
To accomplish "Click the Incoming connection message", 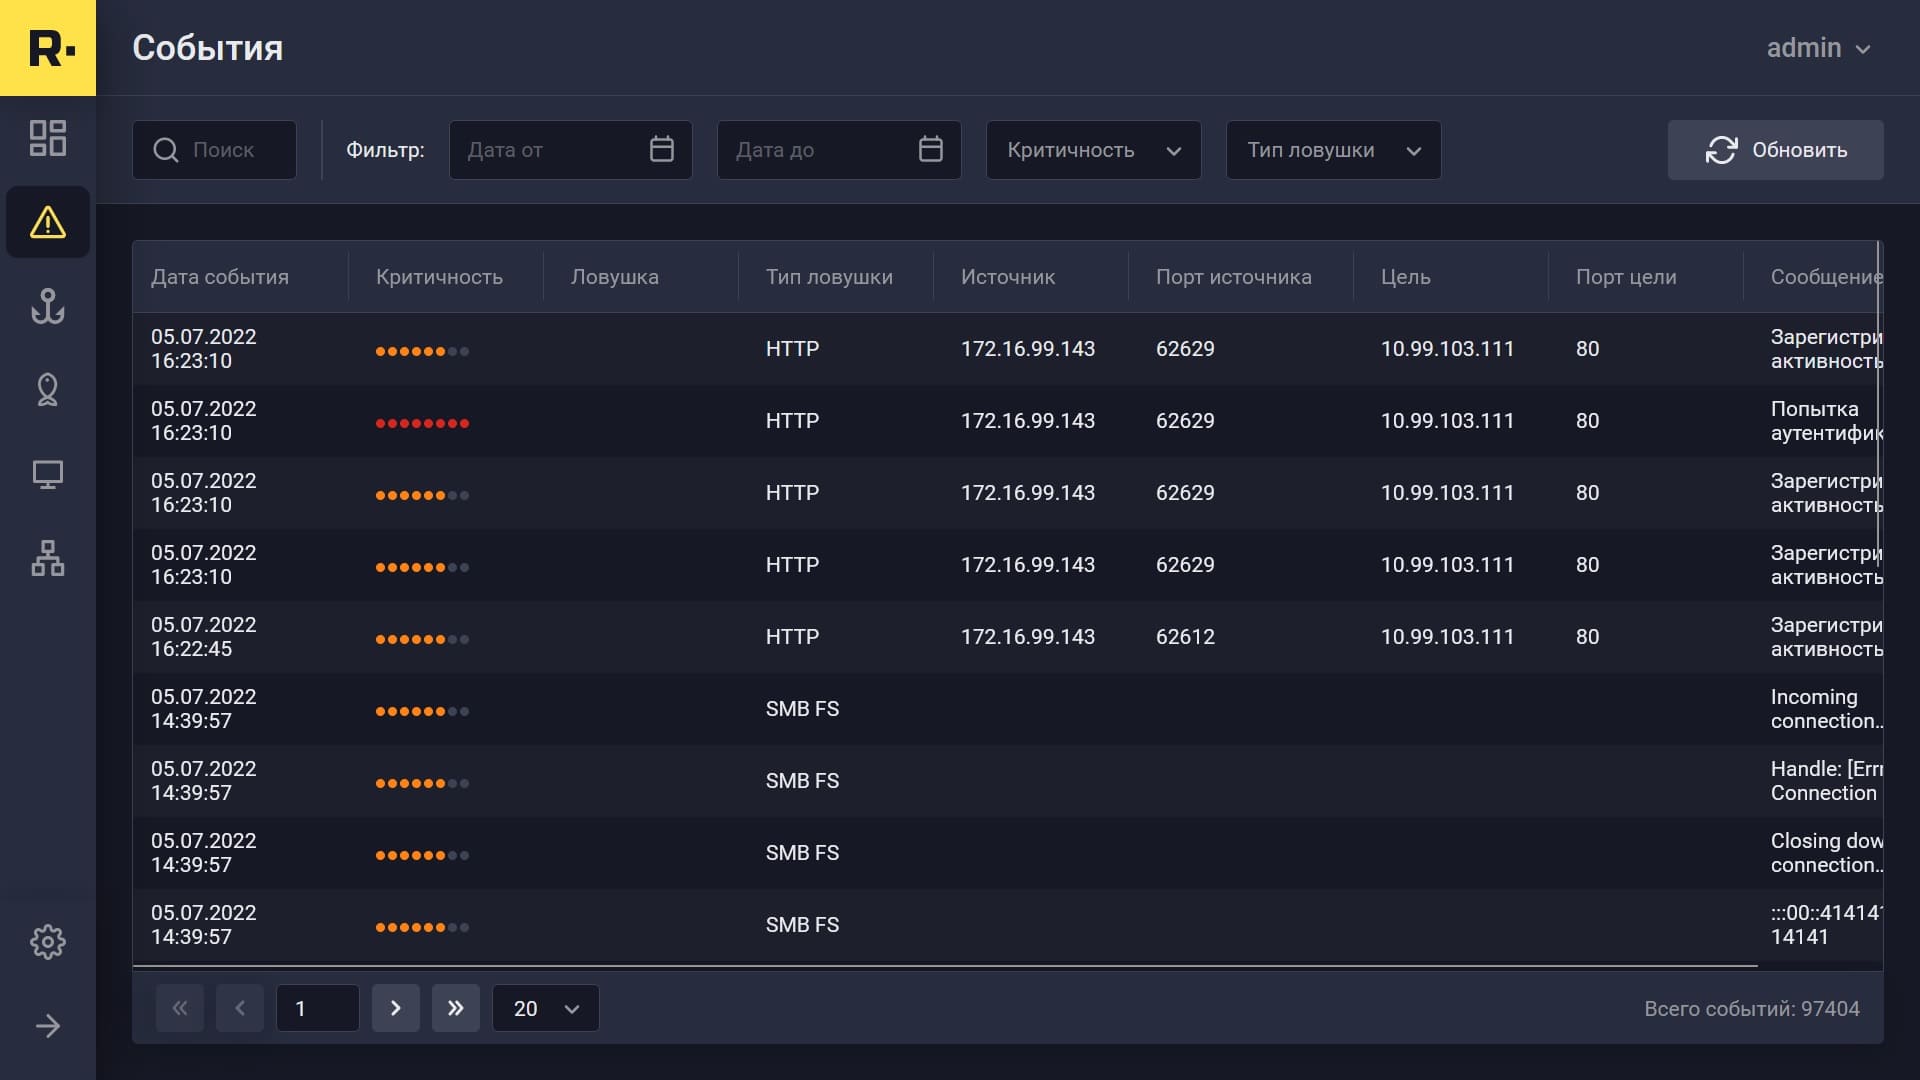I will [1826, 709].
